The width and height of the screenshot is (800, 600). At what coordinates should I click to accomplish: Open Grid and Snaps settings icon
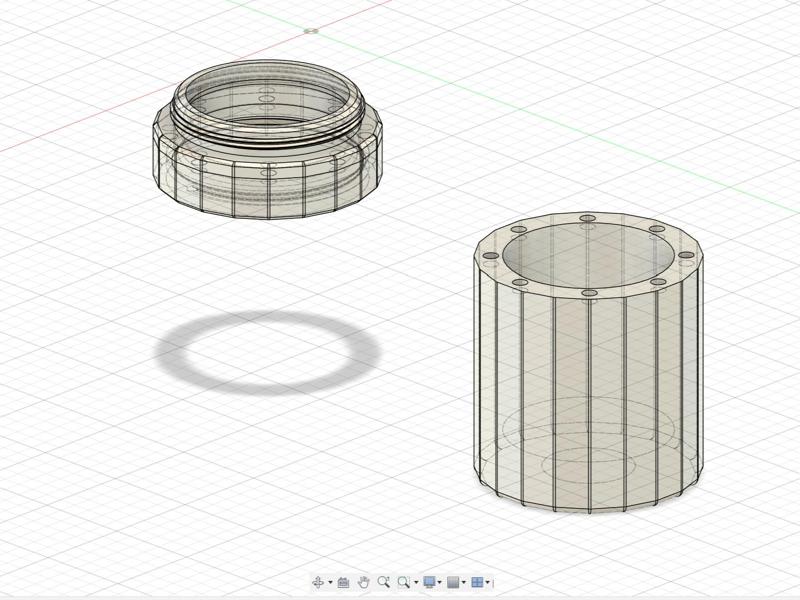pyautogui.click(x=453, y=582)
